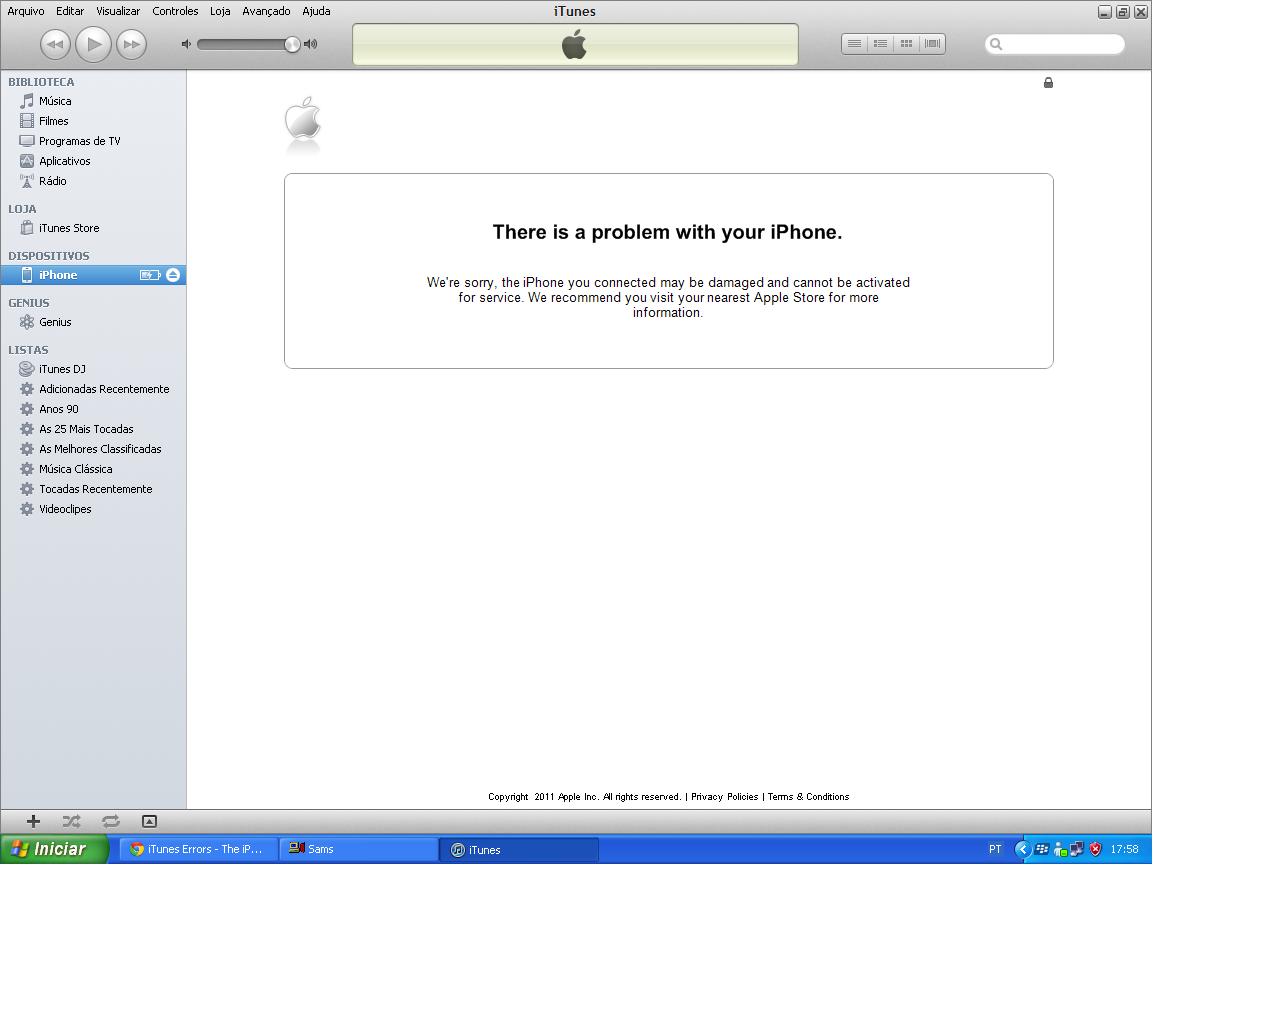The height and width of the screenshot is (1024, 1280).
Task: Open the iTunes DJ playlist
Action: (93, 369)
